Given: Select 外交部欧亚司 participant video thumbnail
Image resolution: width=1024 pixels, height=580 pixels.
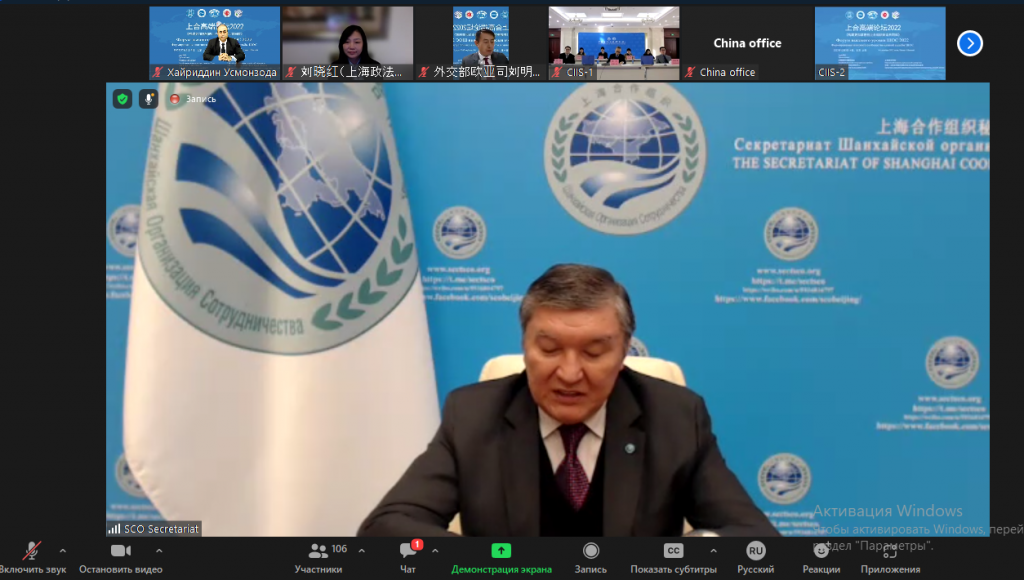Looking at the screenshot, I should click(x=481, y=43).
